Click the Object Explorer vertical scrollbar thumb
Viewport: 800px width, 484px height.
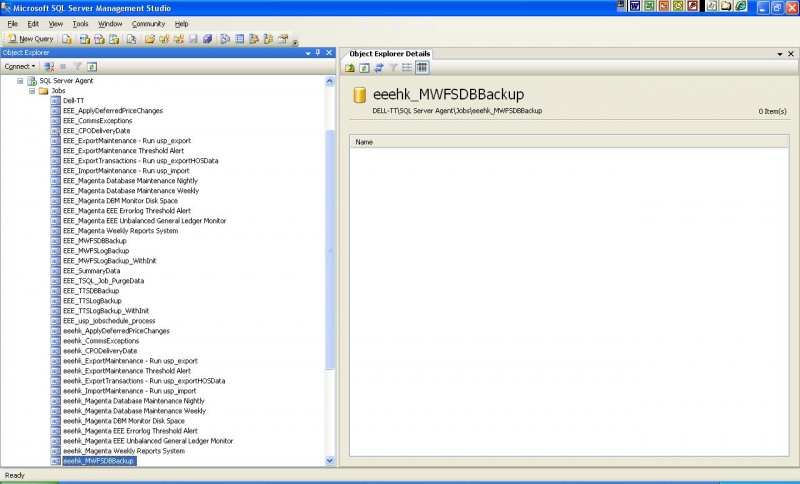330,249
